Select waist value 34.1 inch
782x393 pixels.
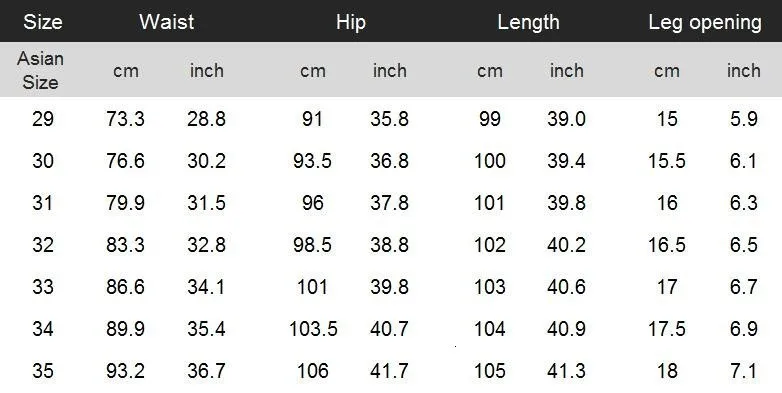pyautogui.click(x=206, y=287)
